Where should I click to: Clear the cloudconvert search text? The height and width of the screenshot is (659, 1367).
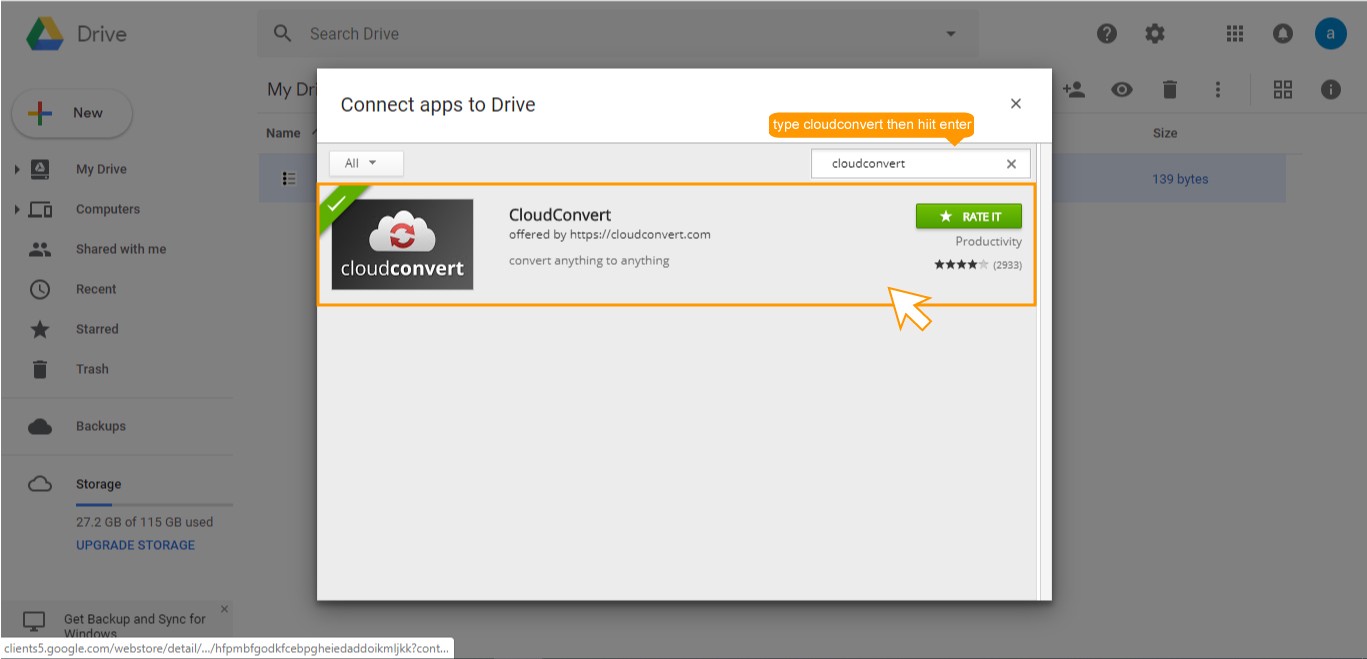(x=1011, y=164)
